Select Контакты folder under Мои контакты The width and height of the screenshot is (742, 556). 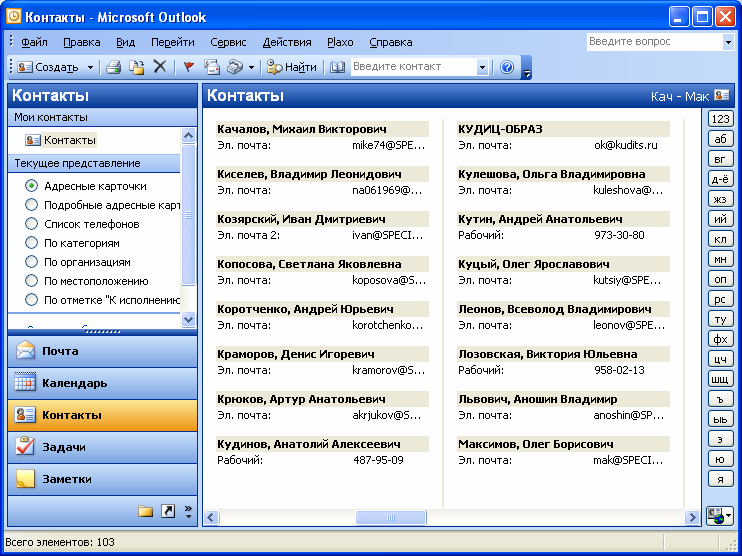61,140
